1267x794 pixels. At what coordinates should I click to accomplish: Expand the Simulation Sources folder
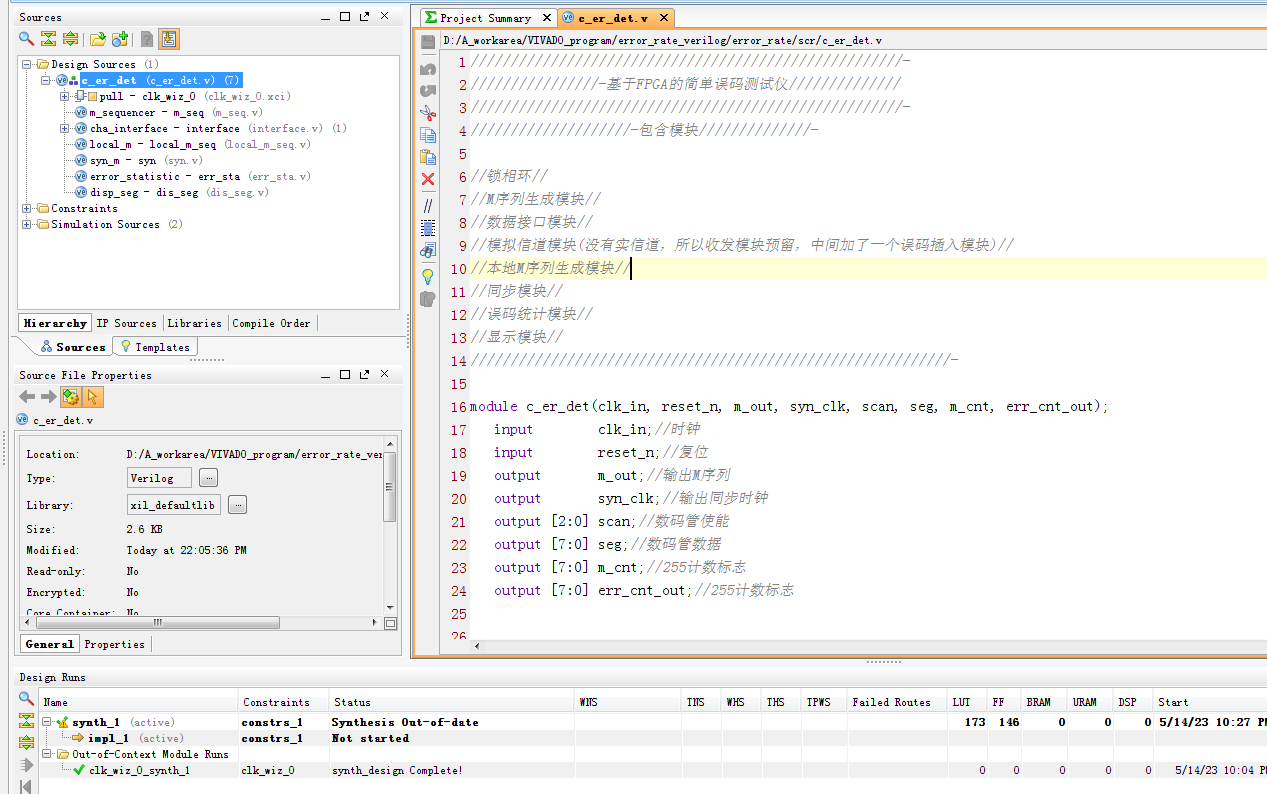tap(27, 225)
